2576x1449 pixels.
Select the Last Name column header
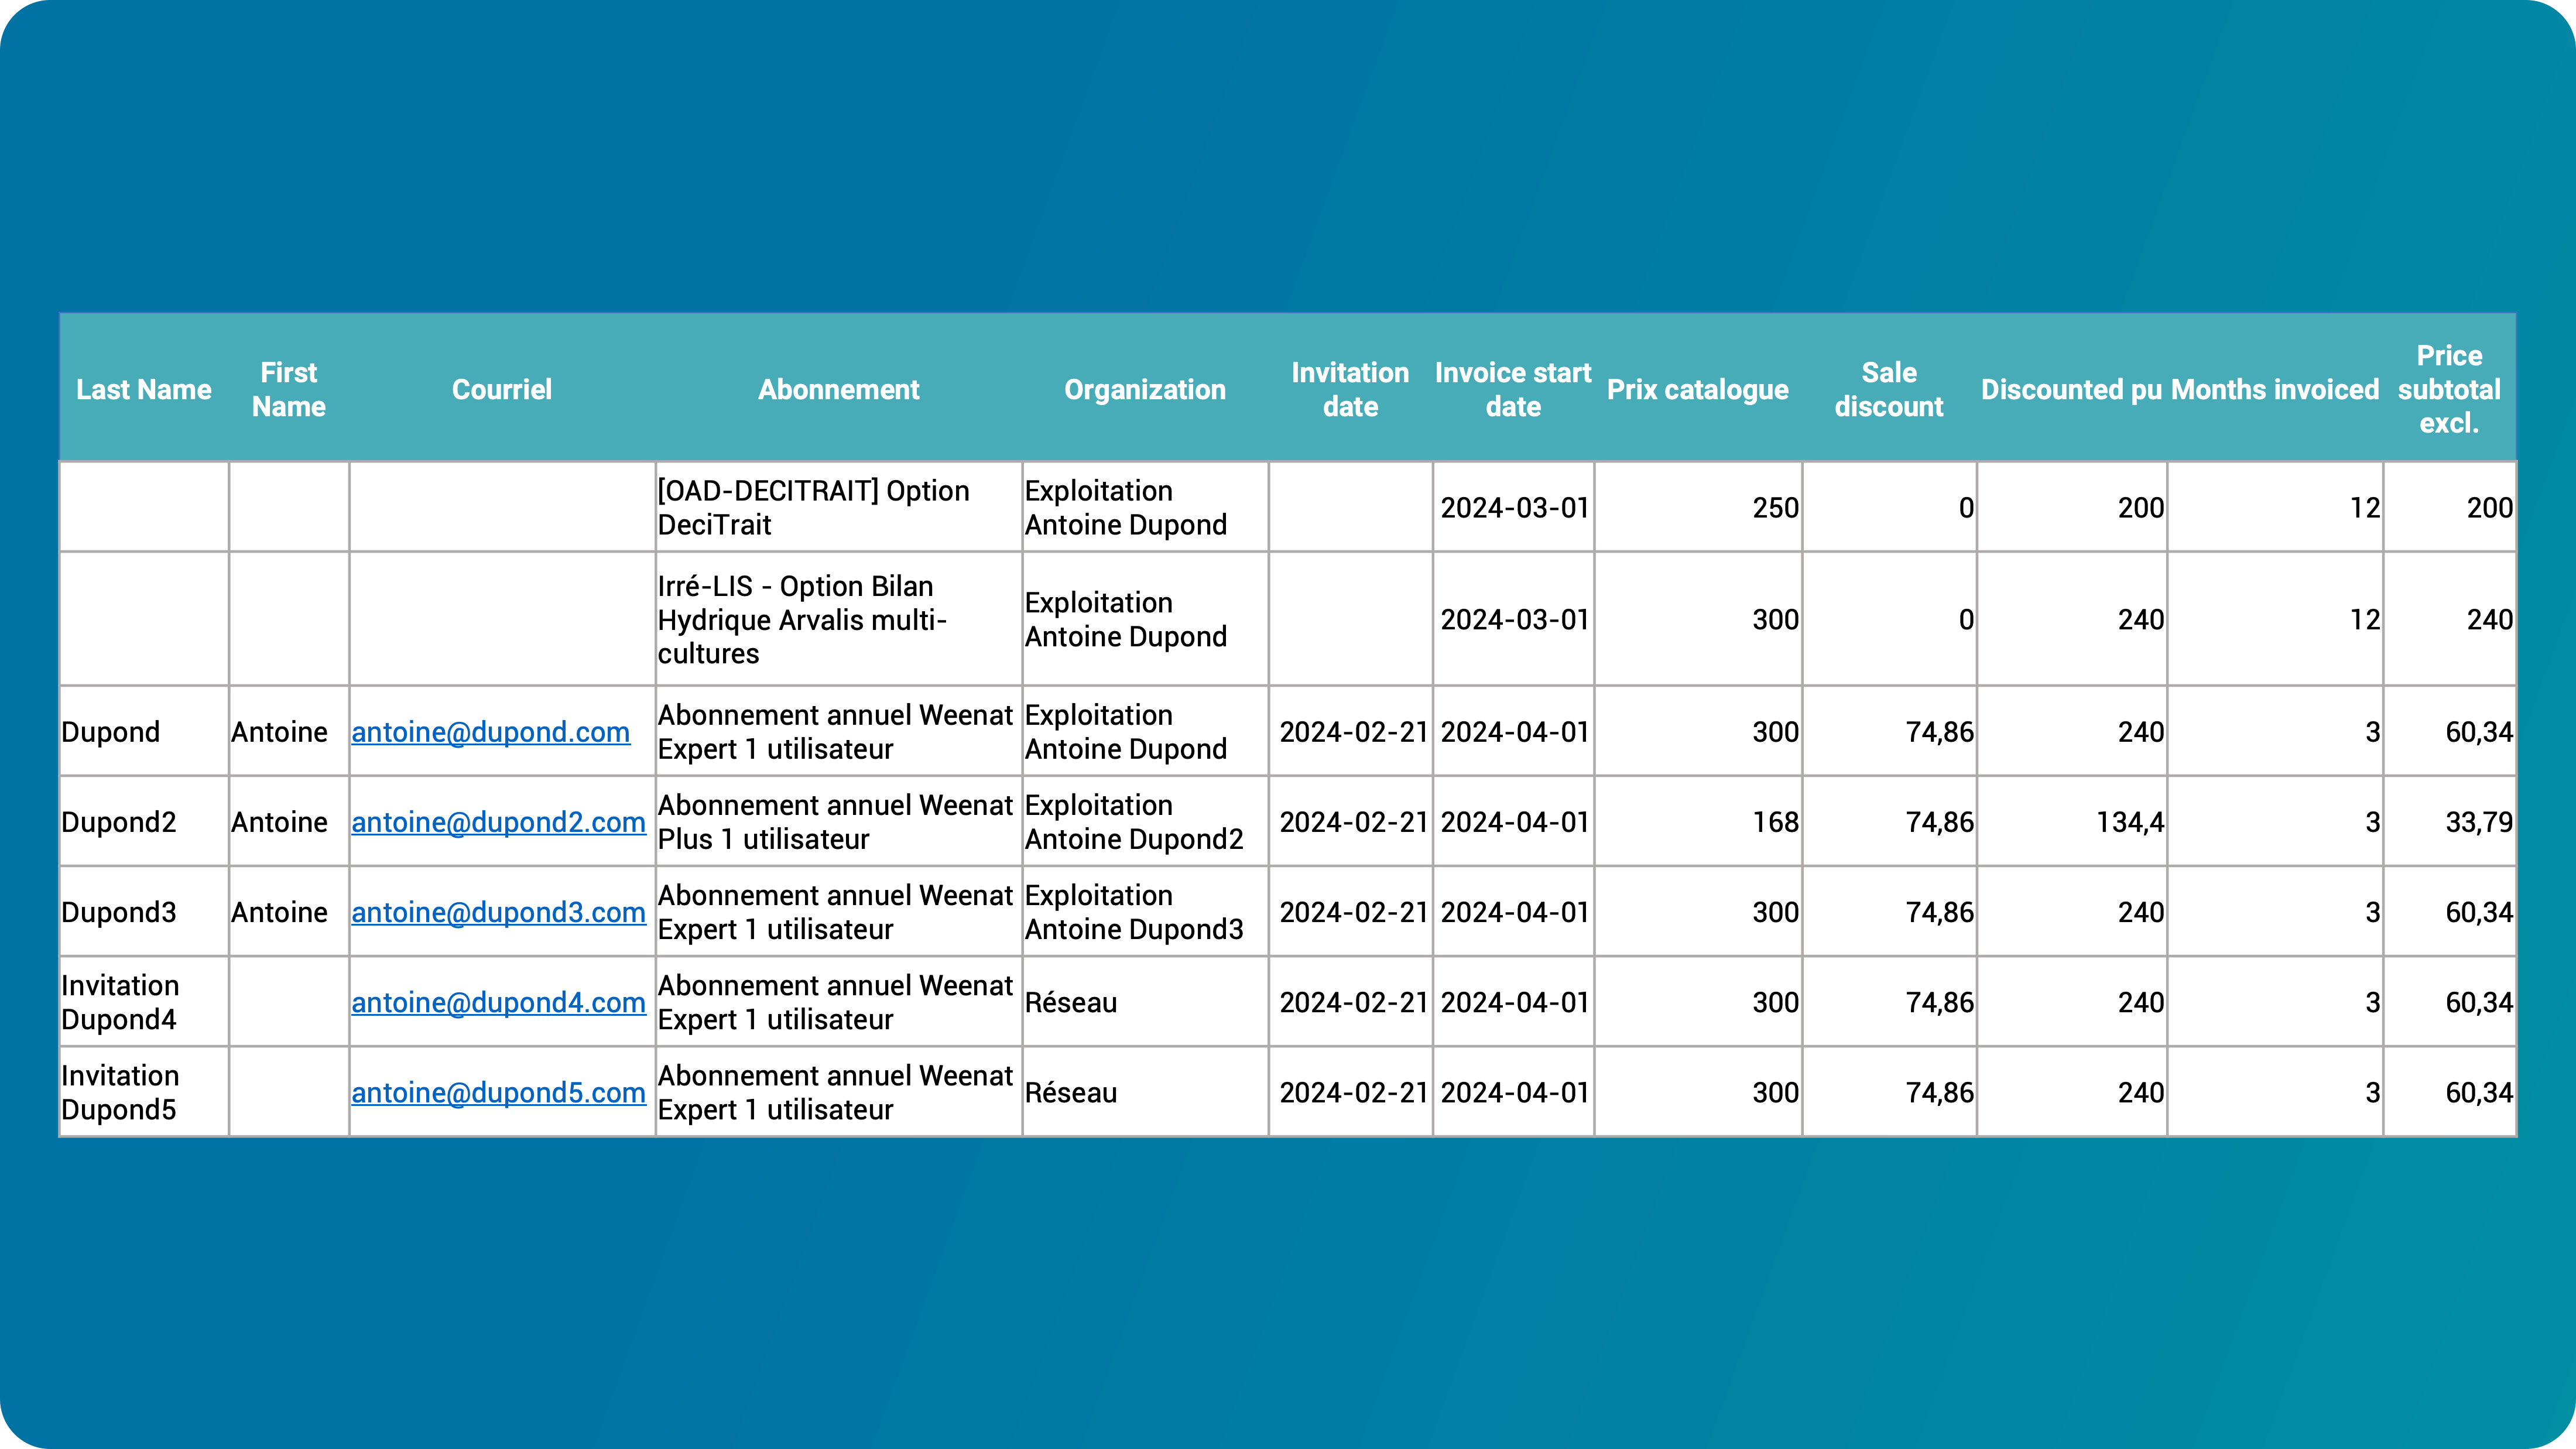coord(144,389)
